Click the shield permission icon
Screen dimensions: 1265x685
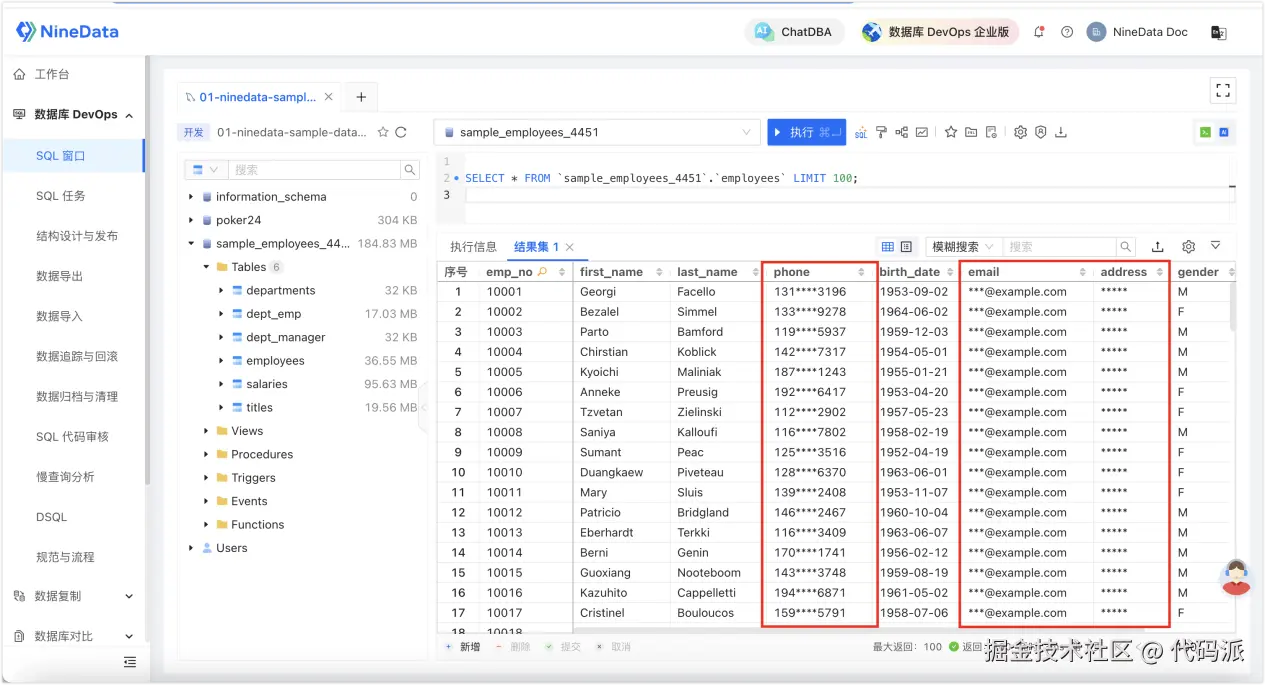[1040, 132]
